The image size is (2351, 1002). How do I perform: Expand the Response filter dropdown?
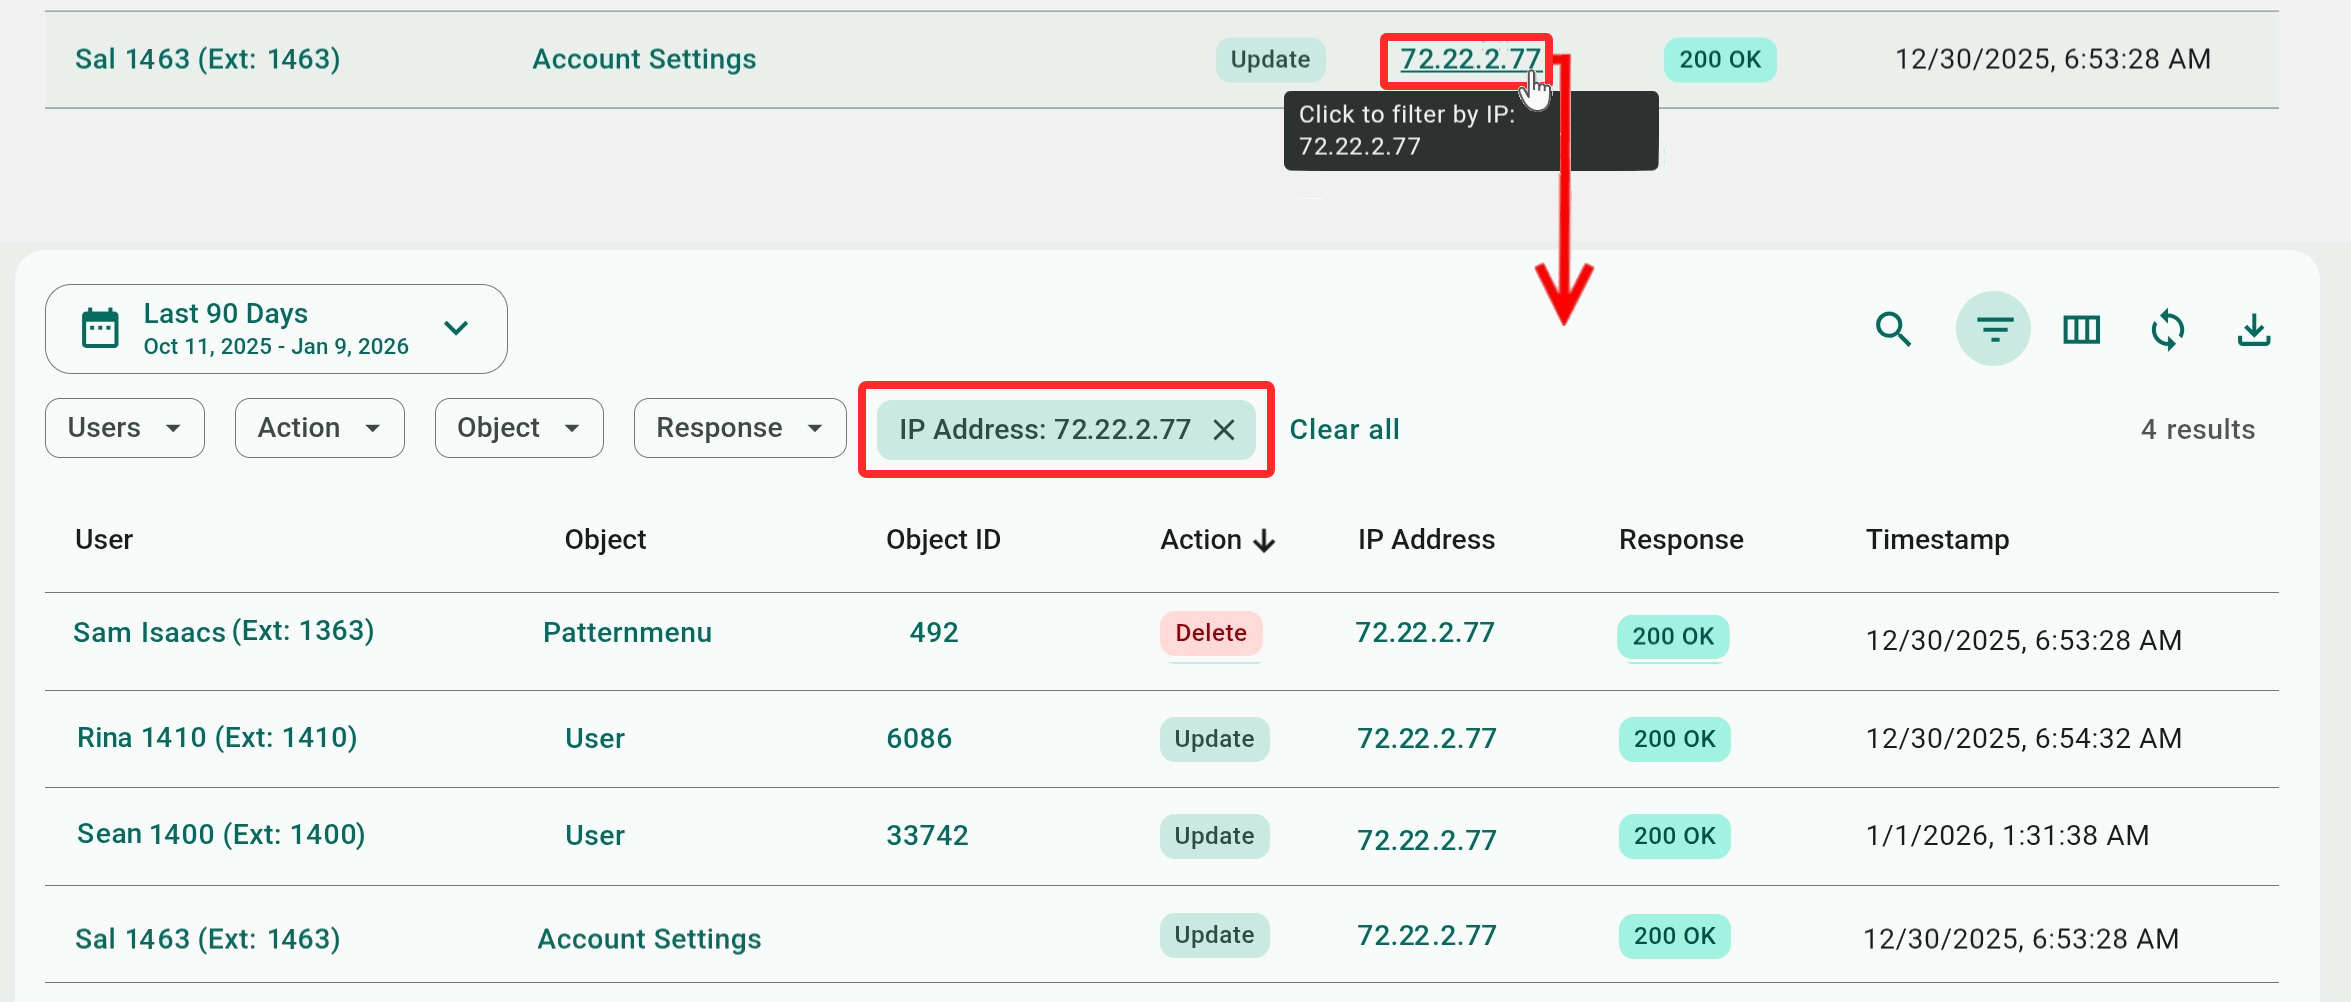(x=740, y=428)
